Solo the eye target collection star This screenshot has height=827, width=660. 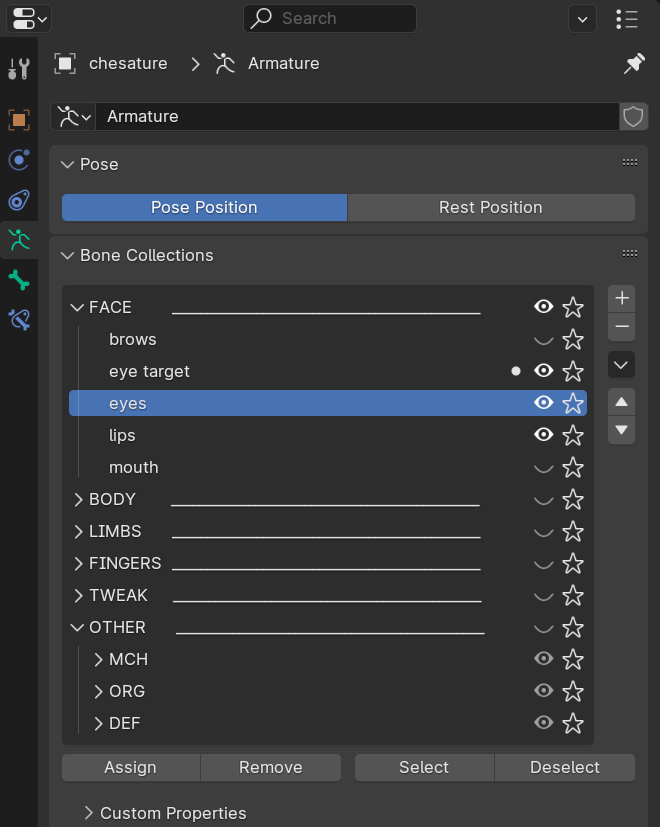click(573, 372)
